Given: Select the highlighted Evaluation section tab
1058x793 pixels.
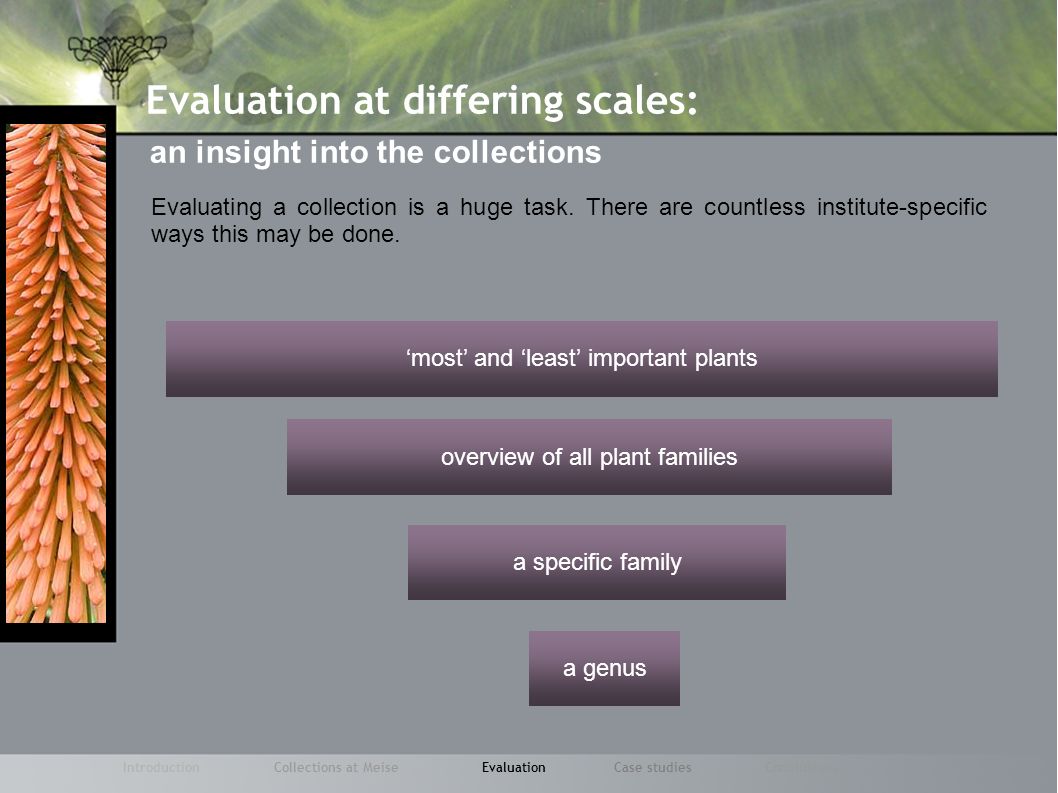Looking at the screenshot, I should tap(513, 767).
